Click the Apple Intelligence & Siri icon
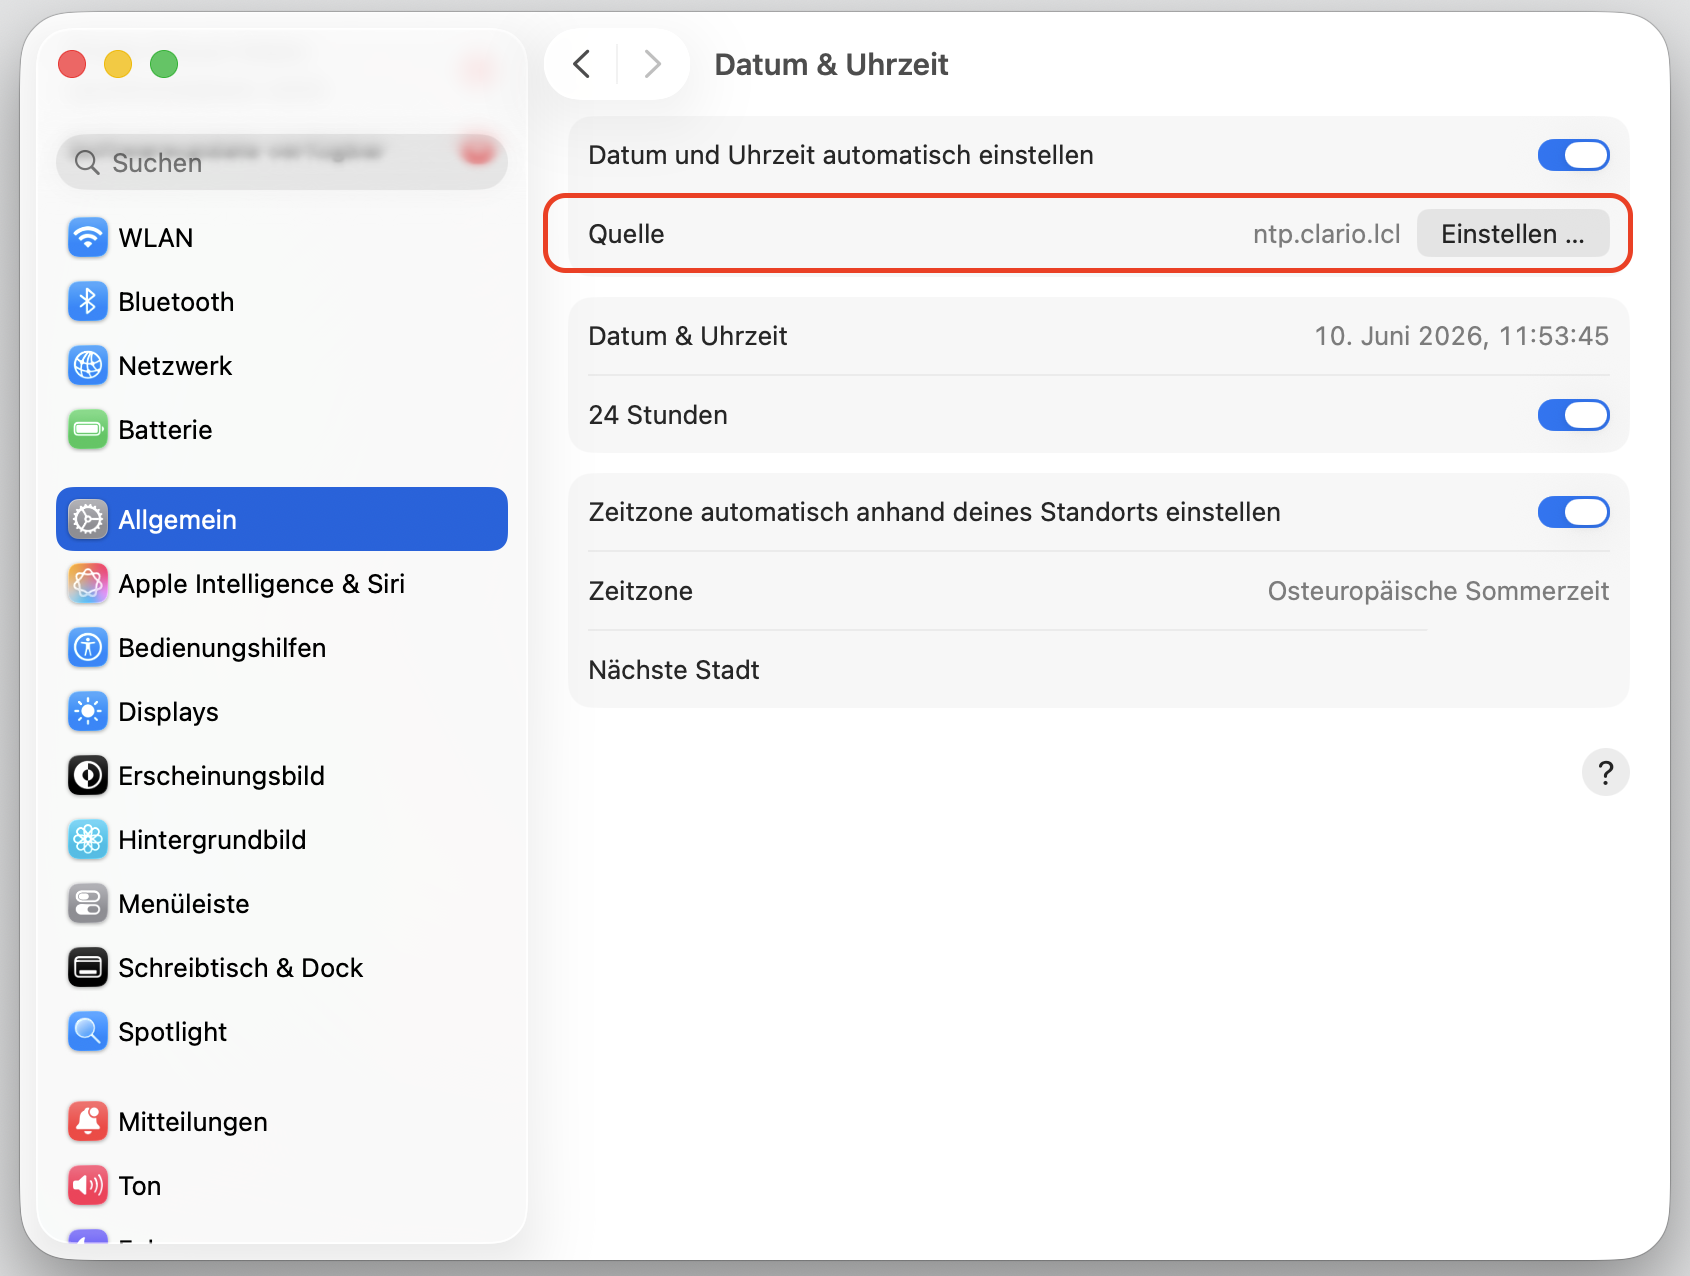1690x1276 pixels. pyautogui.click(x=88, y=584)
